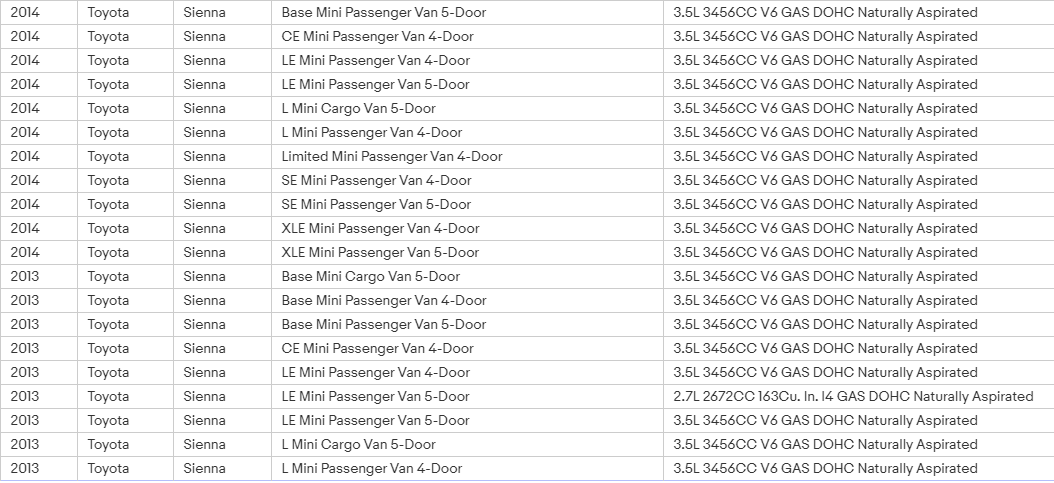
Task: Click the 2013 LE Mini Passenger Van 4-Door cell
Action: pos(467,372)
